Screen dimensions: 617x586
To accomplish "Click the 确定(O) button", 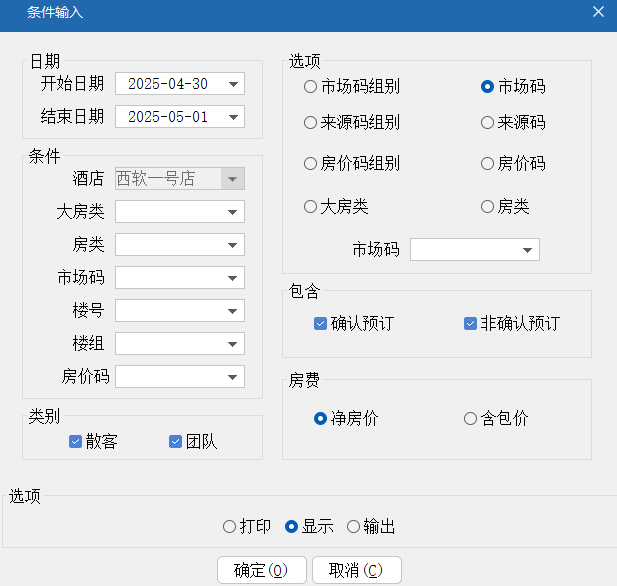I will [262, 570].
